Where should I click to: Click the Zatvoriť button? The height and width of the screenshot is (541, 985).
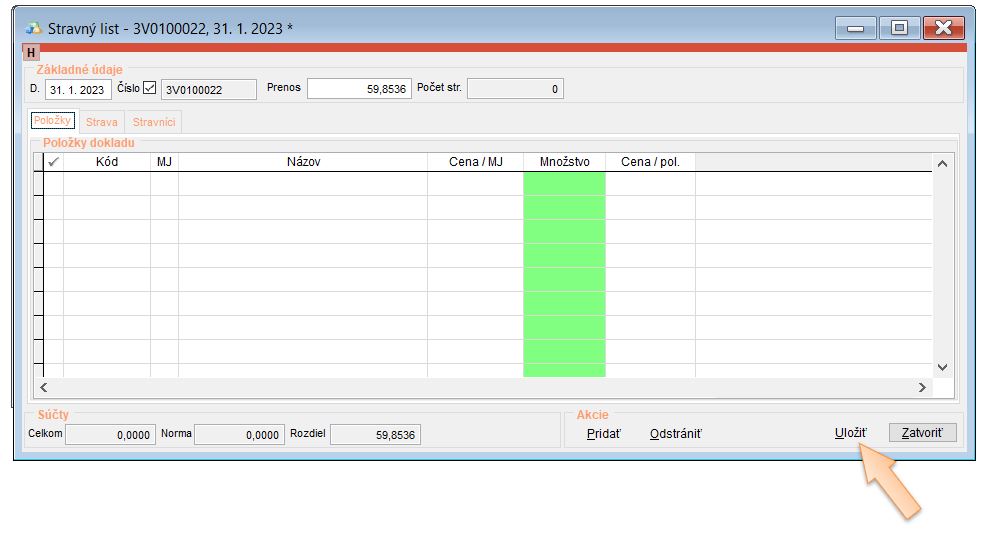click(x=922, y=433)
